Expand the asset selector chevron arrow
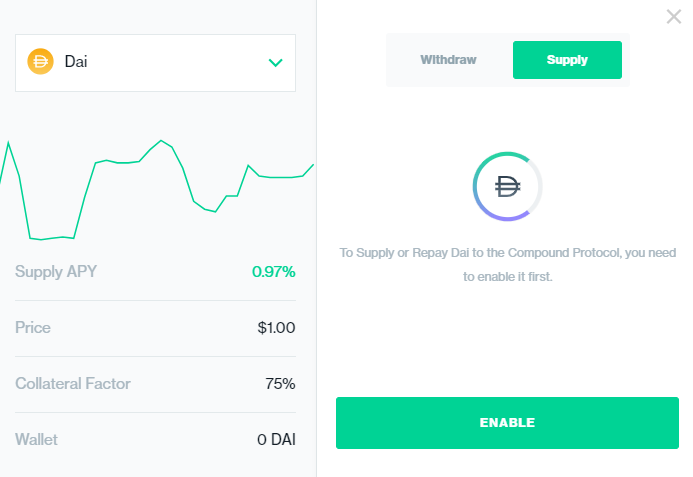This screenshot has height=477, width=693. tap(275, 63)
